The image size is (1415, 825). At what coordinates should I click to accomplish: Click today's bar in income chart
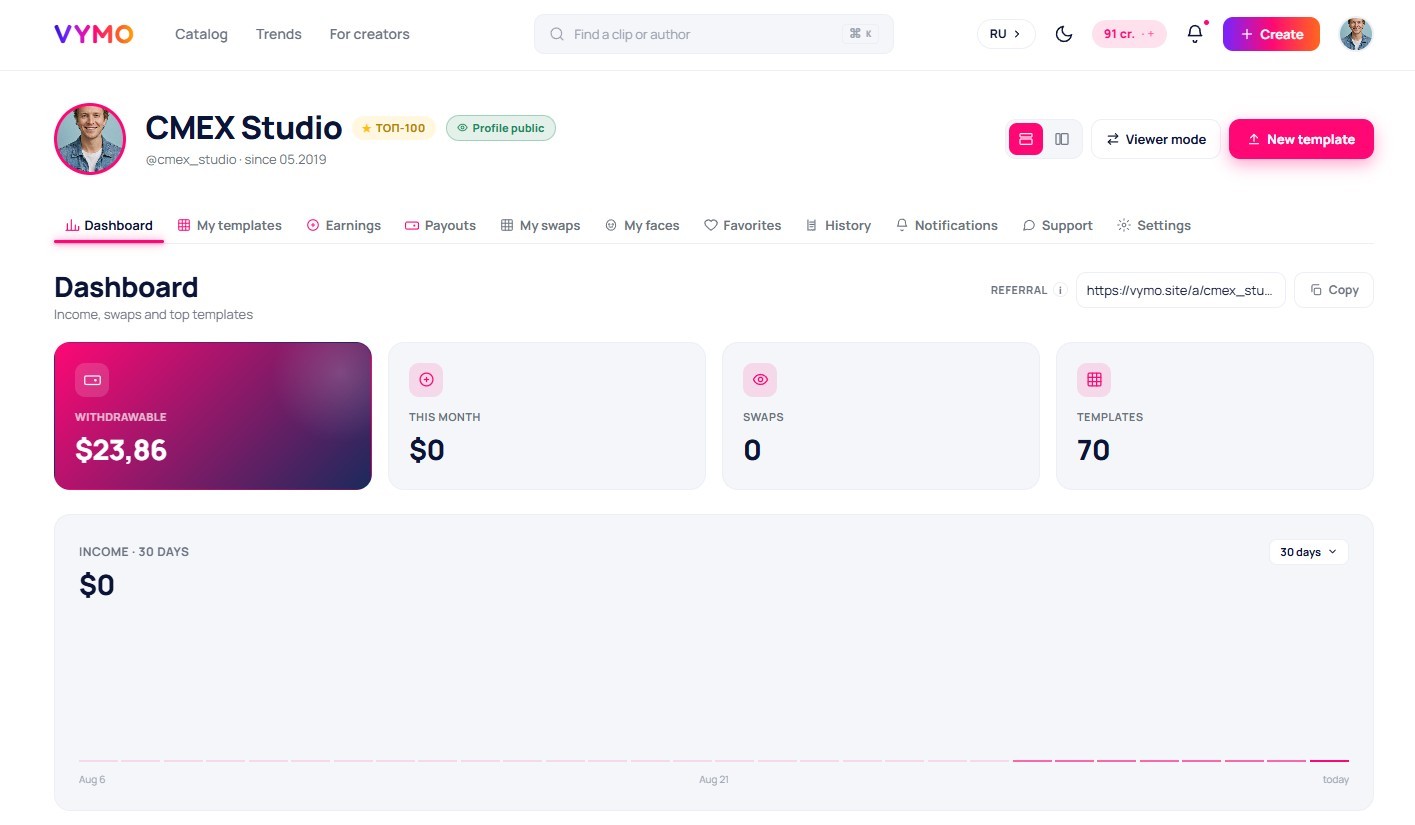pyautogui.click(x=1329, y=761)
